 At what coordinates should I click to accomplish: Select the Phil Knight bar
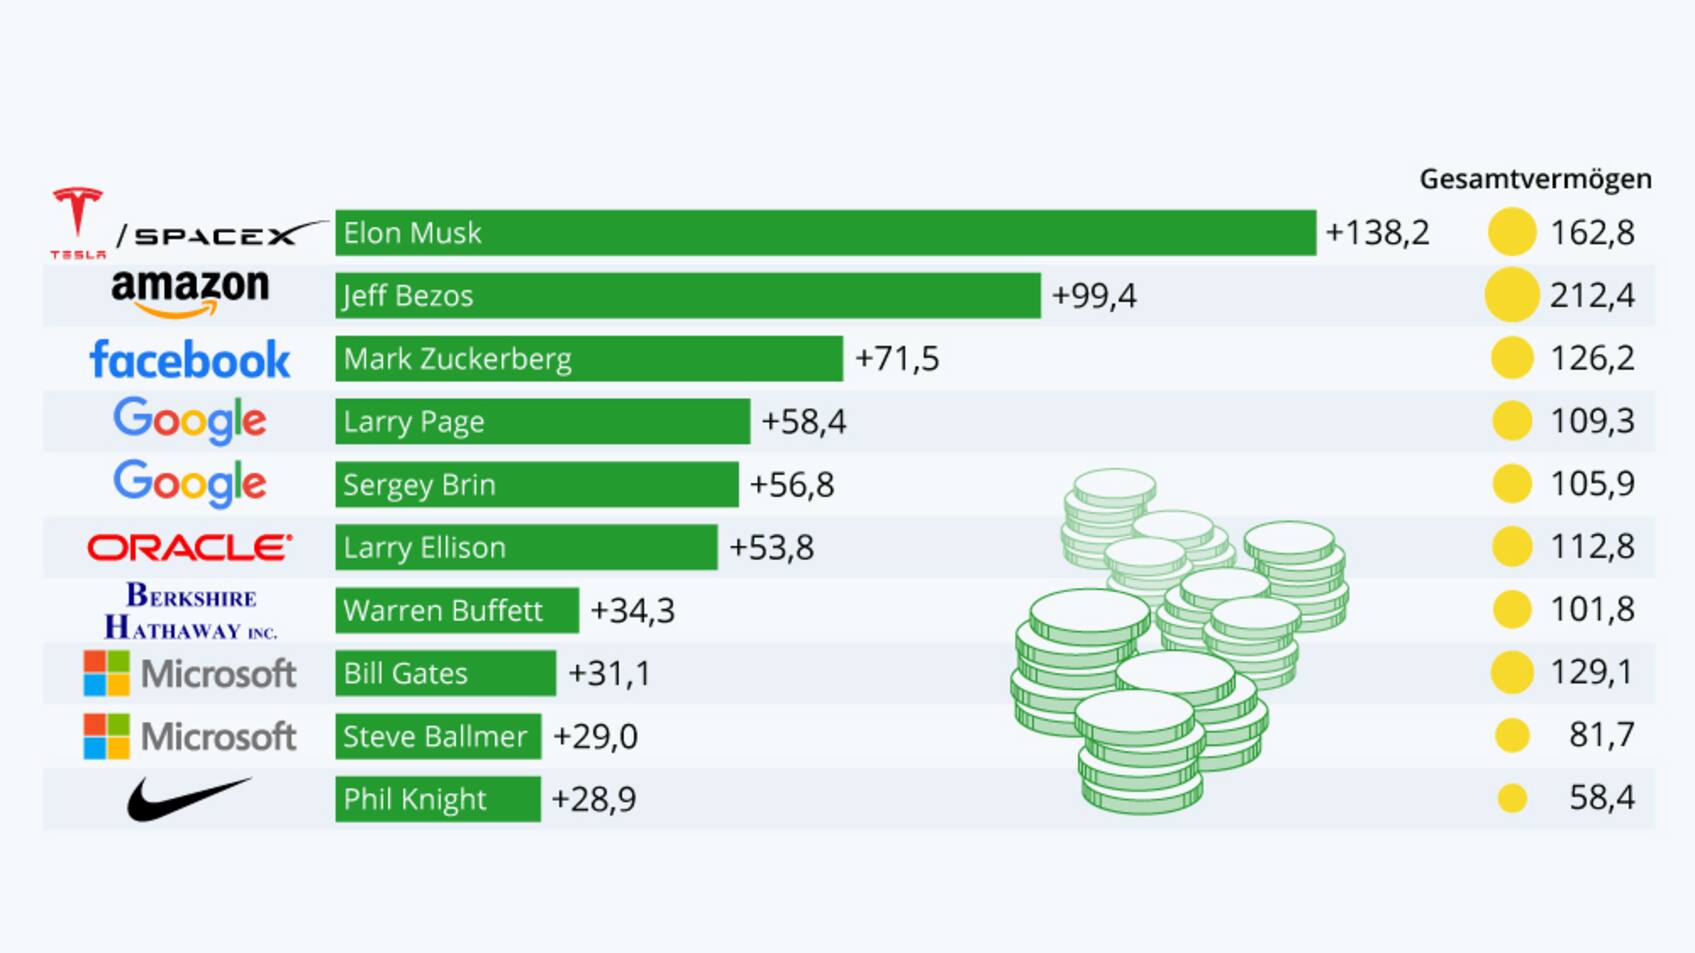[438, 799]
